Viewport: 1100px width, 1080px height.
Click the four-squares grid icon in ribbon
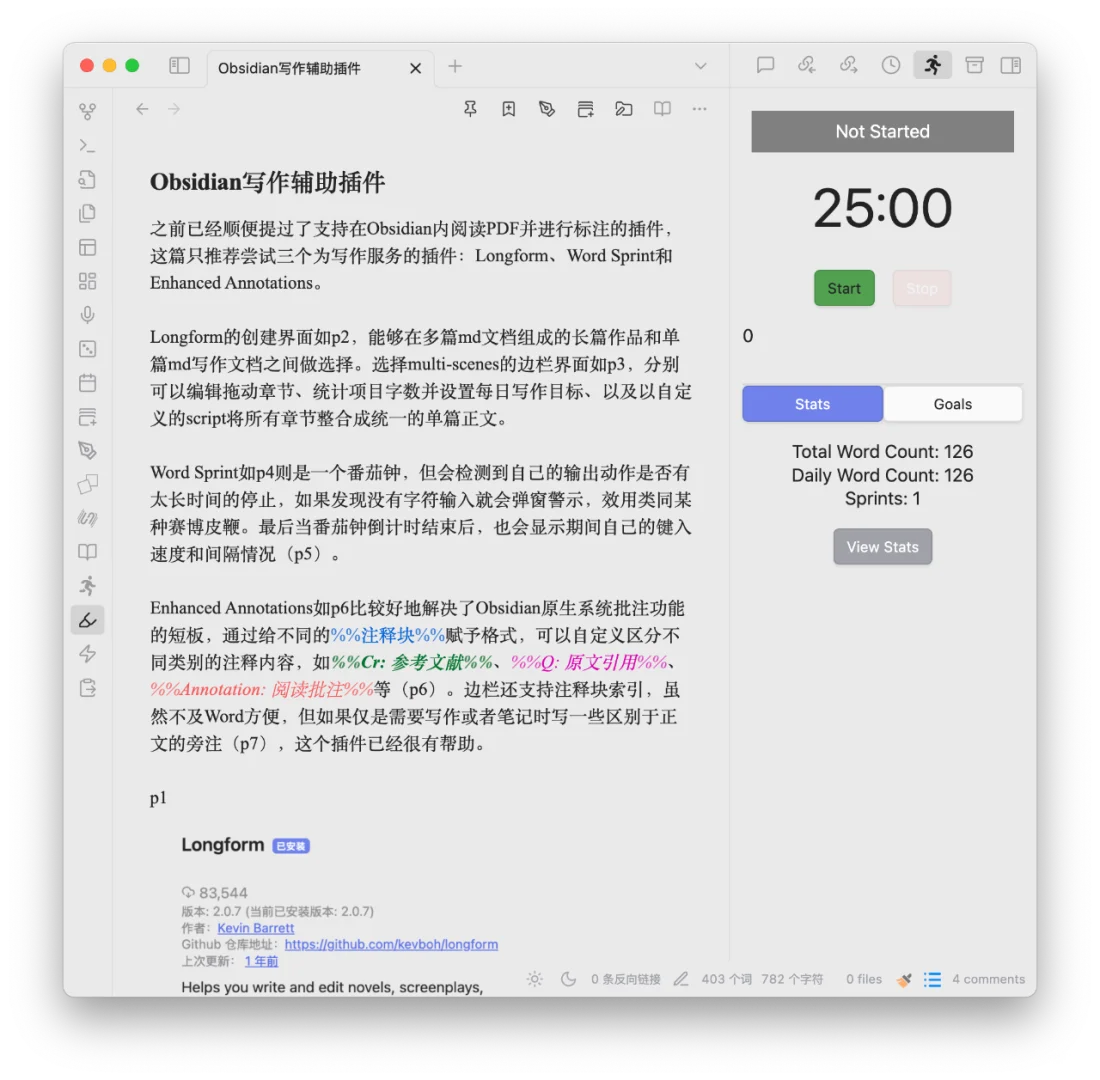88,281
